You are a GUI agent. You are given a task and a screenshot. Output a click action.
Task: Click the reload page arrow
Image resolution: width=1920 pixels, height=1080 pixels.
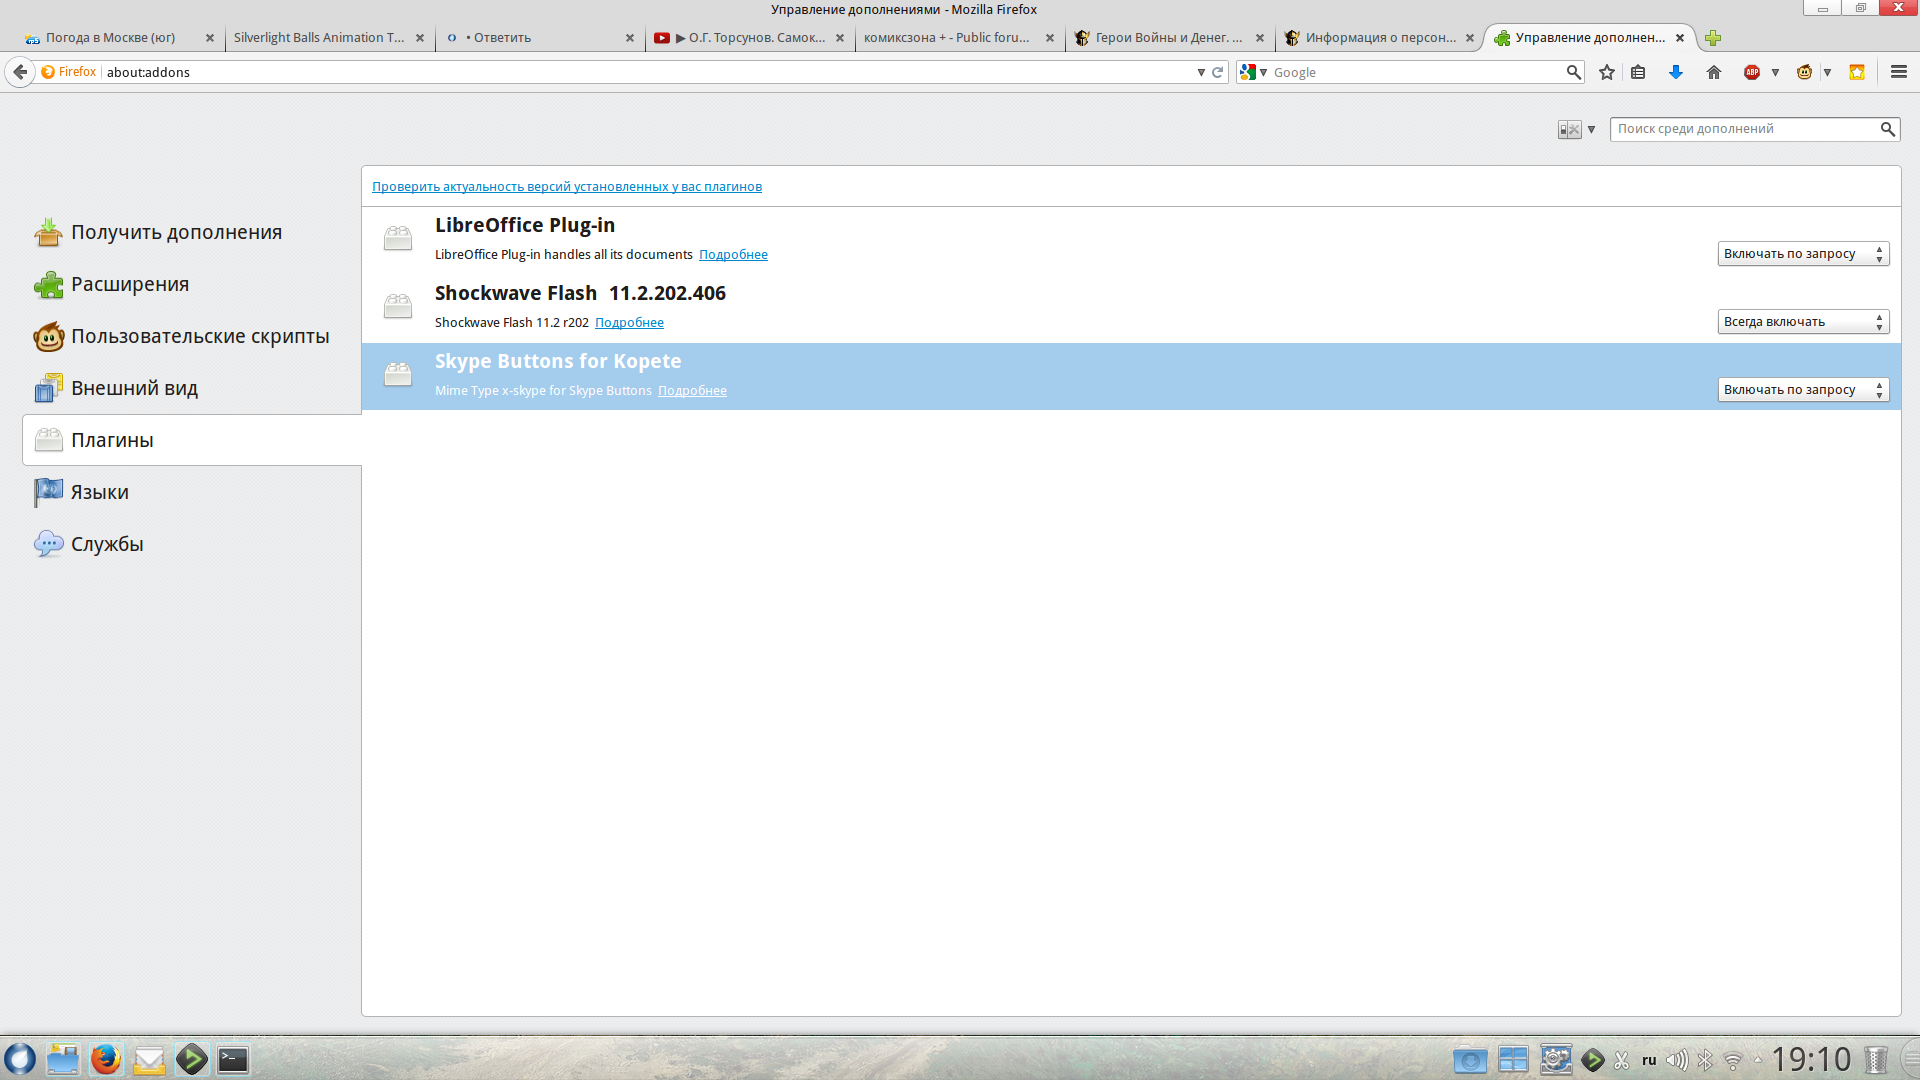pyautogui.click(x=1218, y=72)
